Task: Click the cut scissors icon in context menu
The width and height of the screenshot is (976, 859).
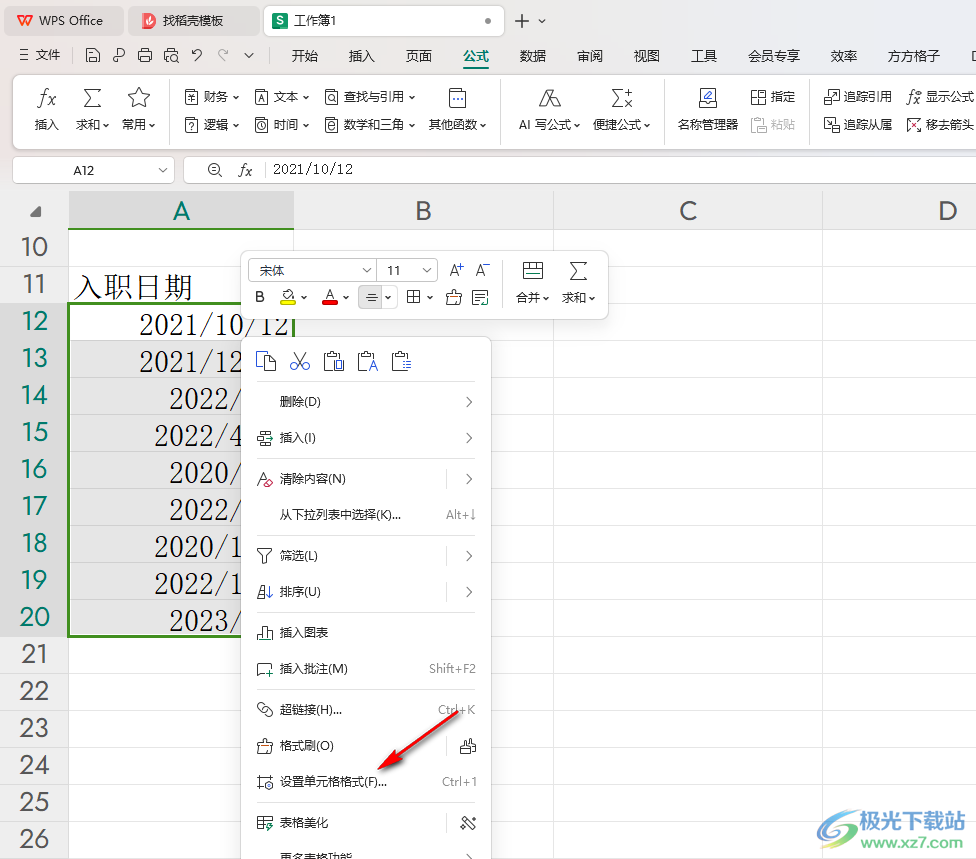Action: 299,361
